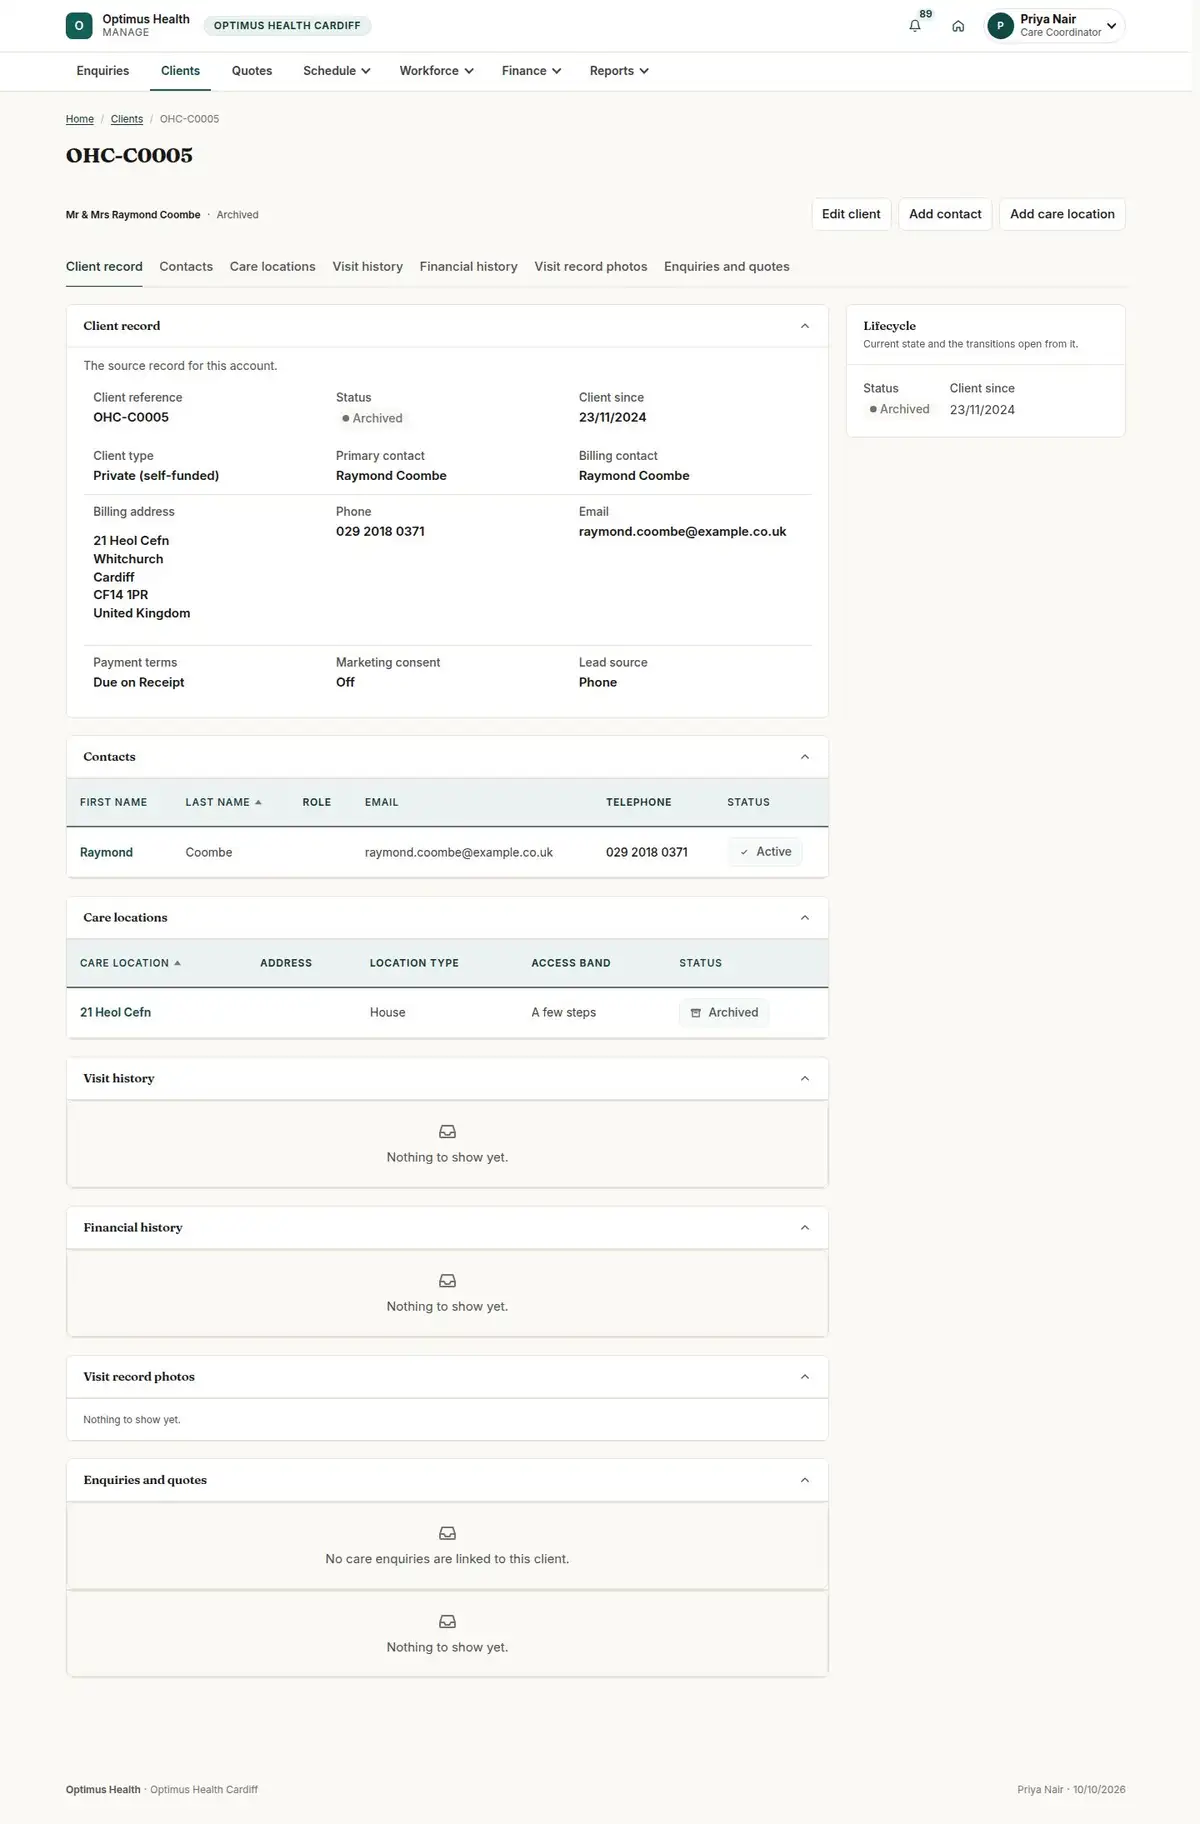
Task: Open the notifications bell
Action: [x=914, y=26]
